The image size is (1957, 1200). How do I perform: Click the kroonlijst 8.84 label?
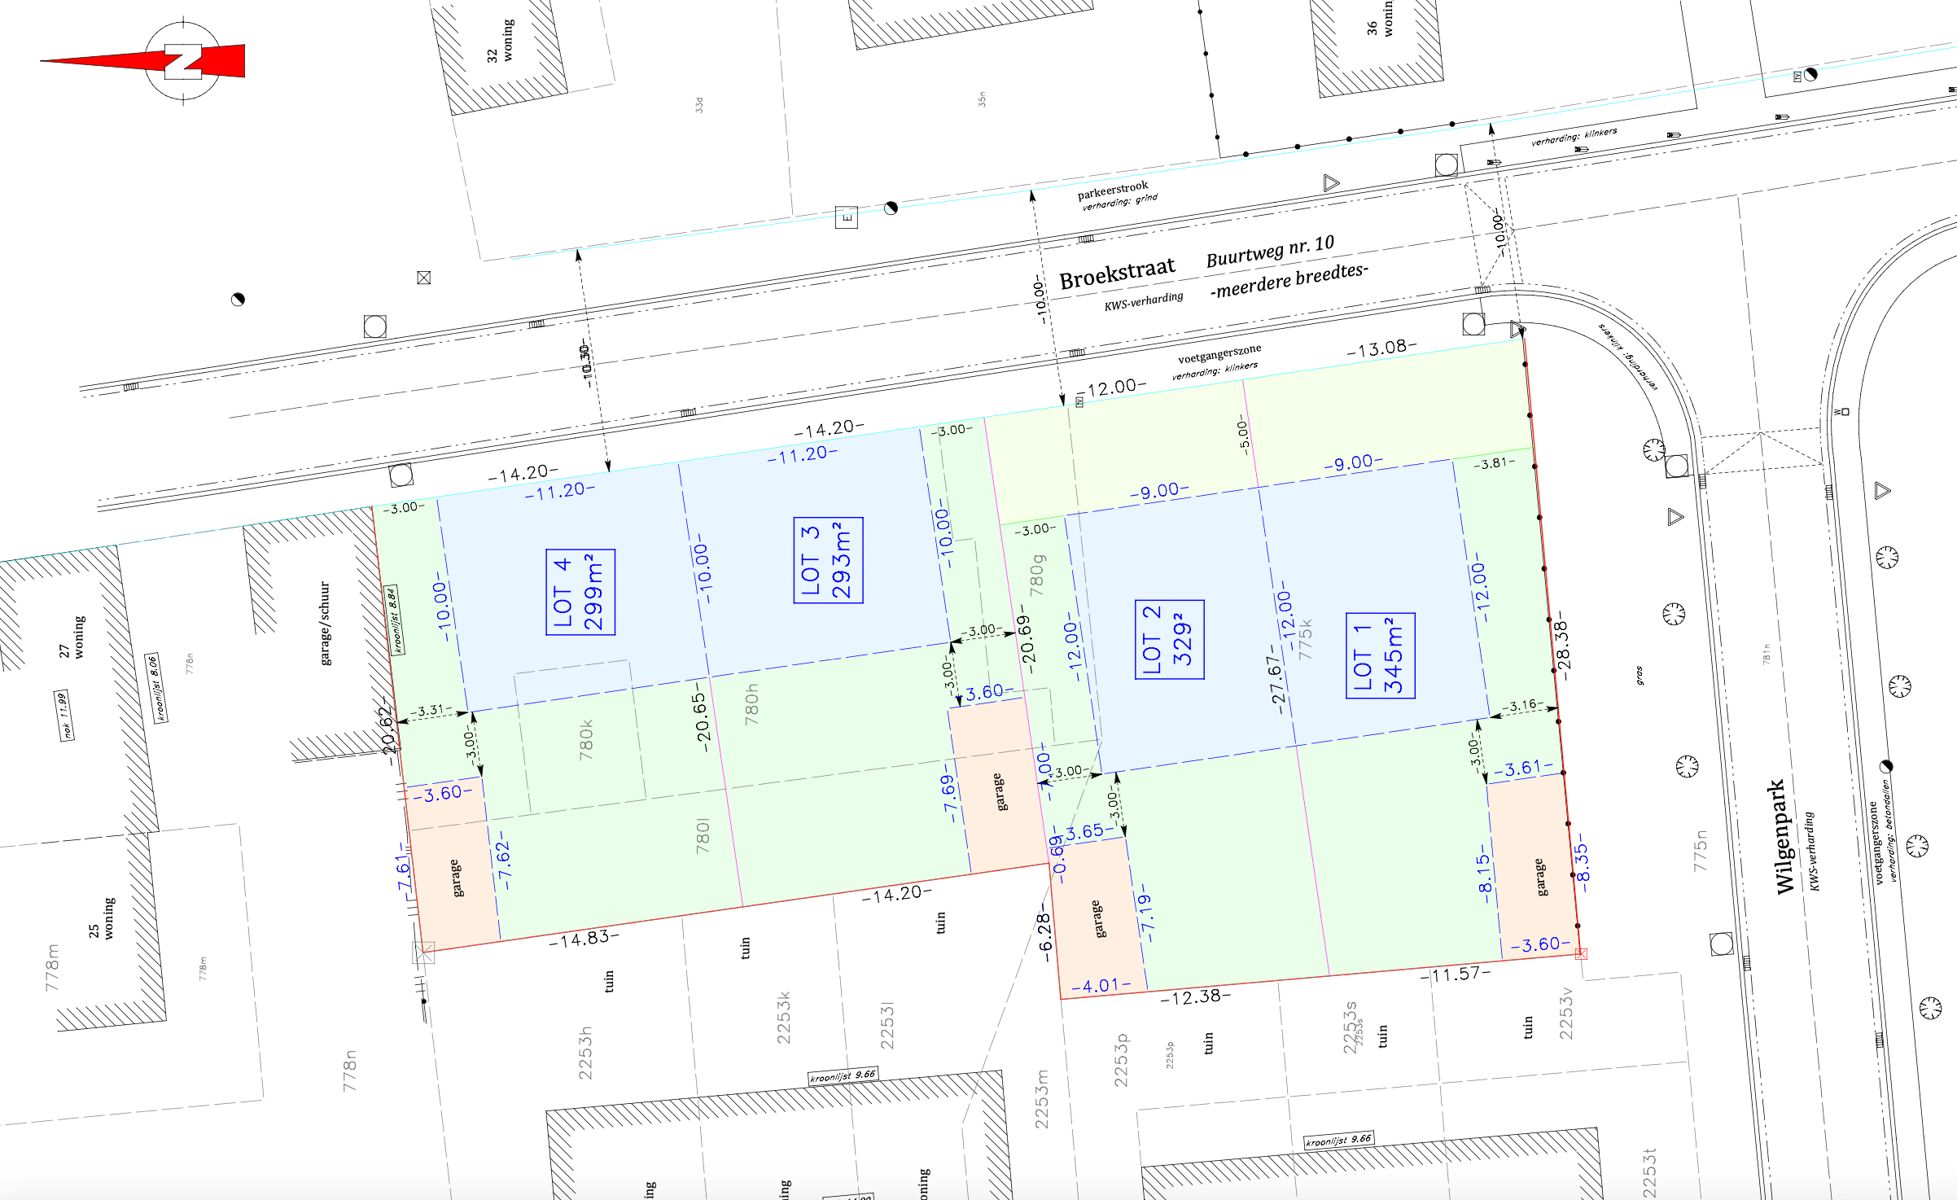(x=397, y=619)
